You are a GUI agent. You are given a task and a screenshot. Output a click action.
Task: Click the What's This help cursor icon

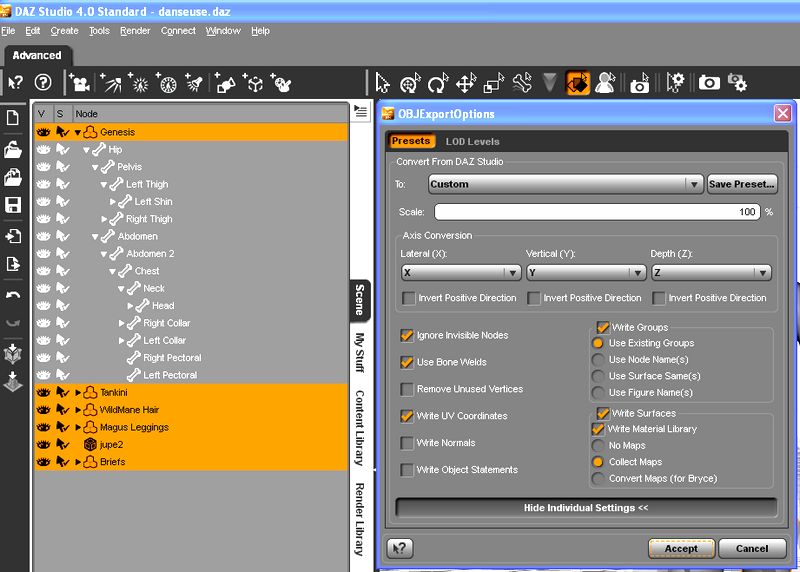[16, 82]
